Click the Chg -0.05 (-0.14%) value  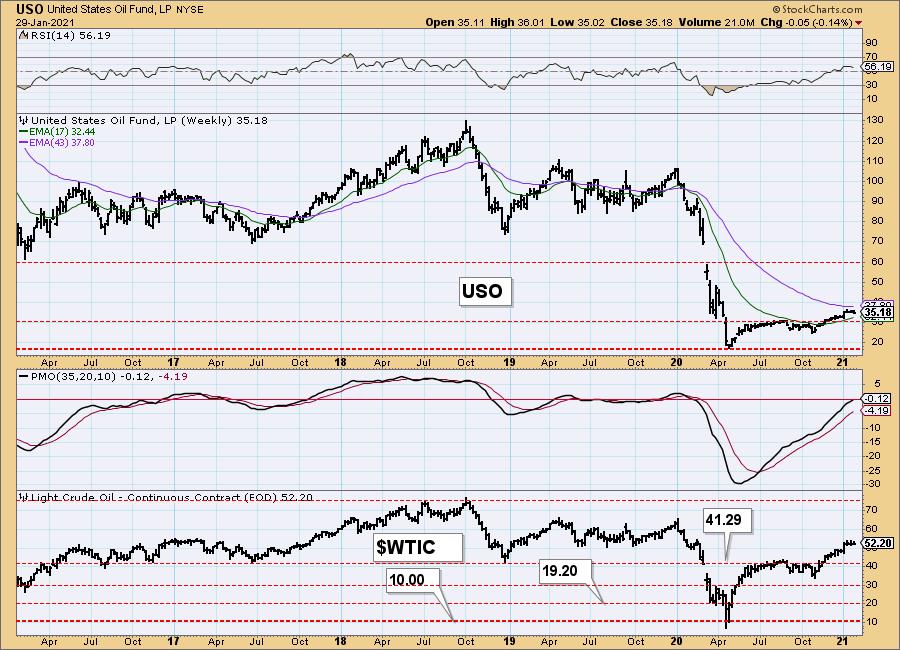806,22
